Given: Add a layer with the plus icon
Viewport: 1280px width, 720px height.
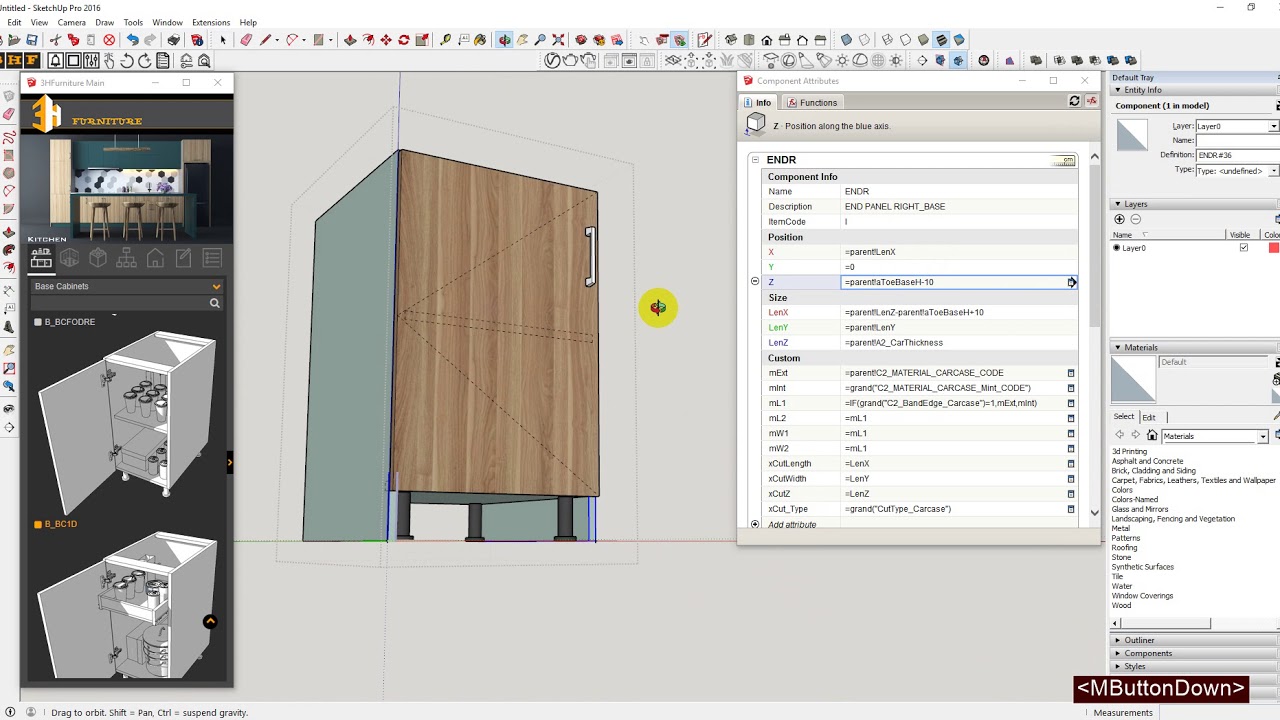Looking at the screenshot, I should pos(1119,220).
